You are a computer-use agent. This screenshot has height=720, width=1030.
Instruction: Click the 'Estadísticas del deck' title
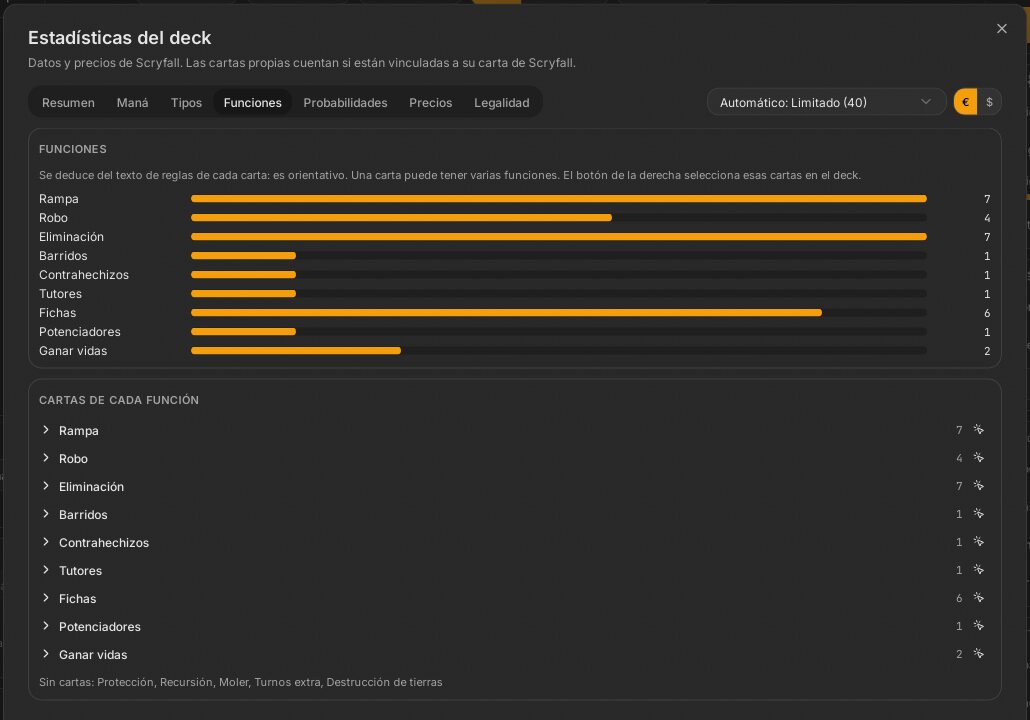click(x=120, y=37)
